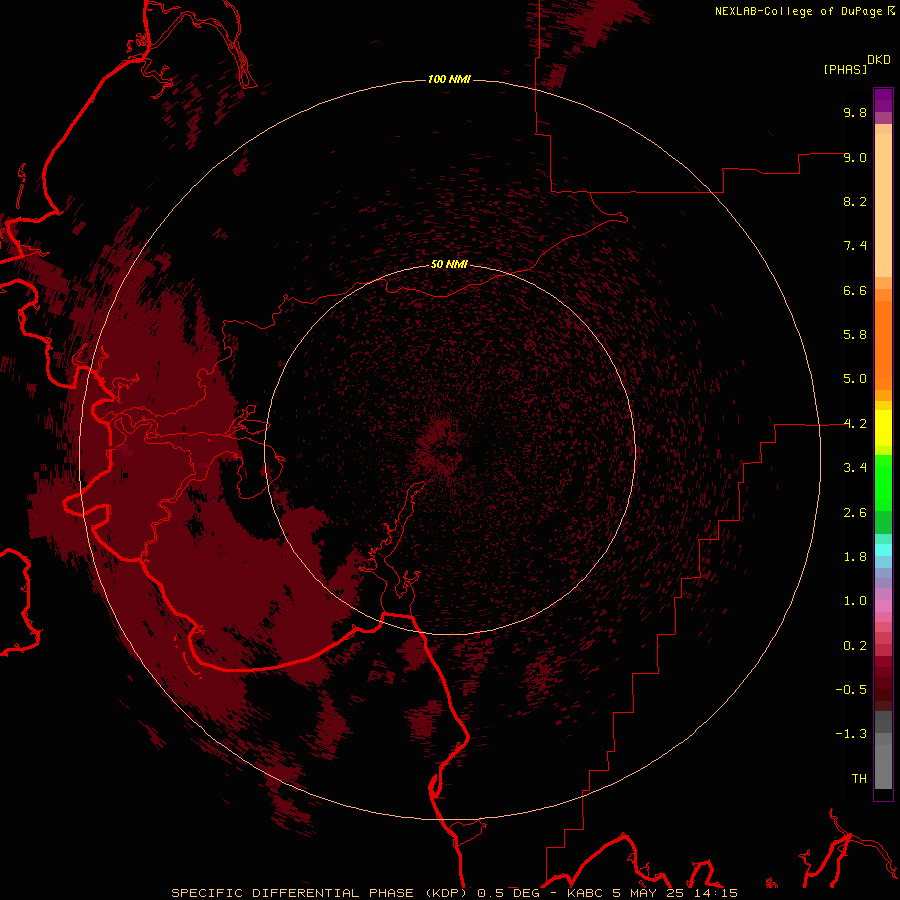This screenshot has height=900, width=900.
Task: Click the 6.6 scale value
Action: pyautogui.click(x=855, y=290)
